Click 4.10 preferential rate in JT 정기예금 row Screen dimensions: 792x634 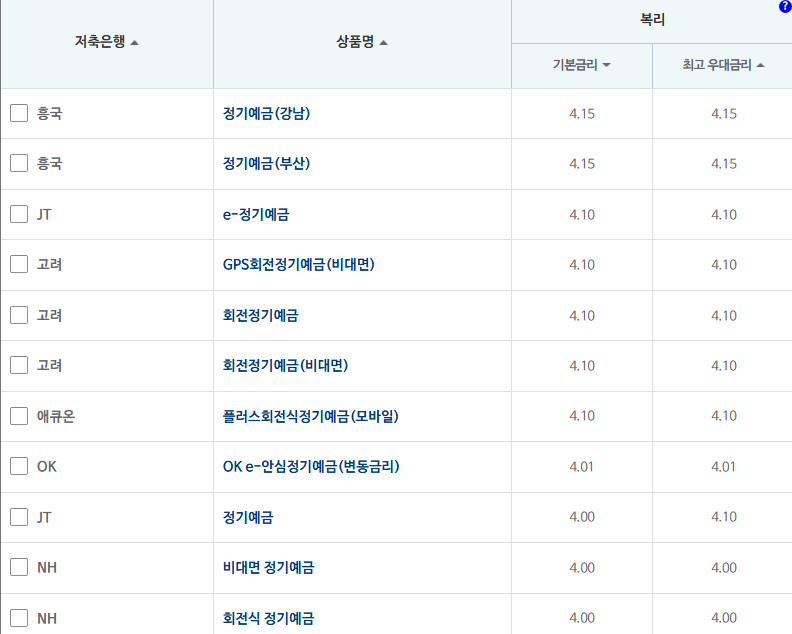click(724, 517)
